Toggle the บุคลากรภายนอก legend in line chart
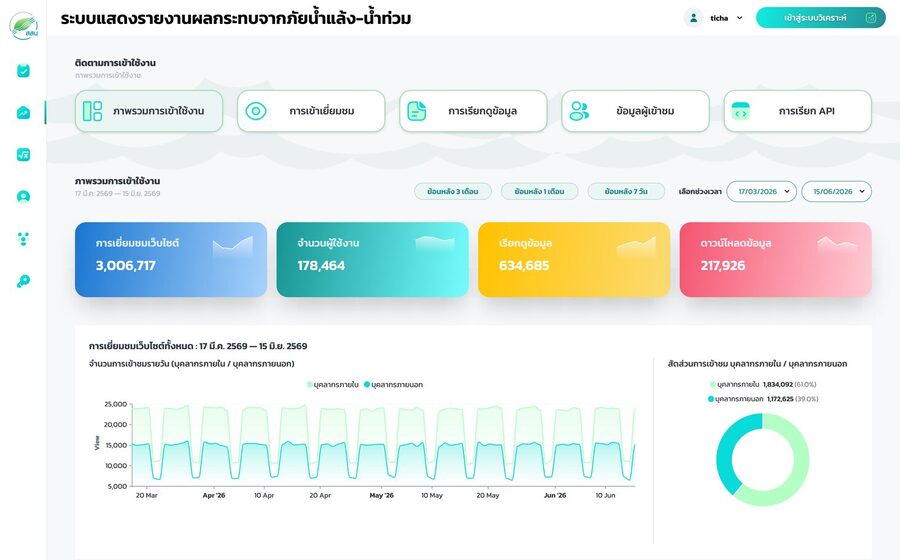900x560 pixels. coord(393,384)
